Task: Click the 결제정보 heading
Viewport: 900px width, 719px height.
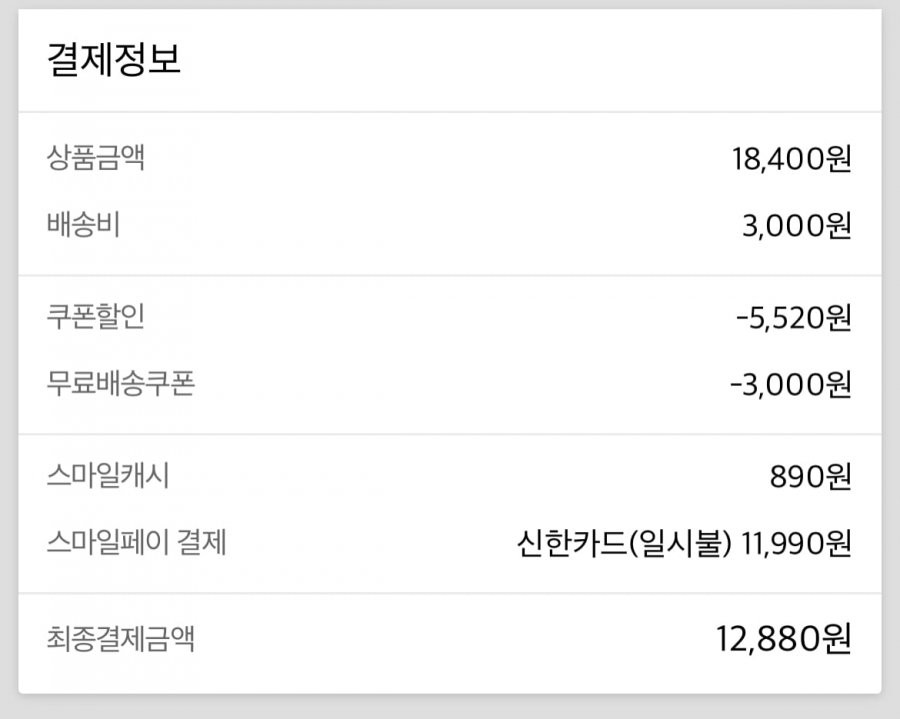Action: pos(114,60)
